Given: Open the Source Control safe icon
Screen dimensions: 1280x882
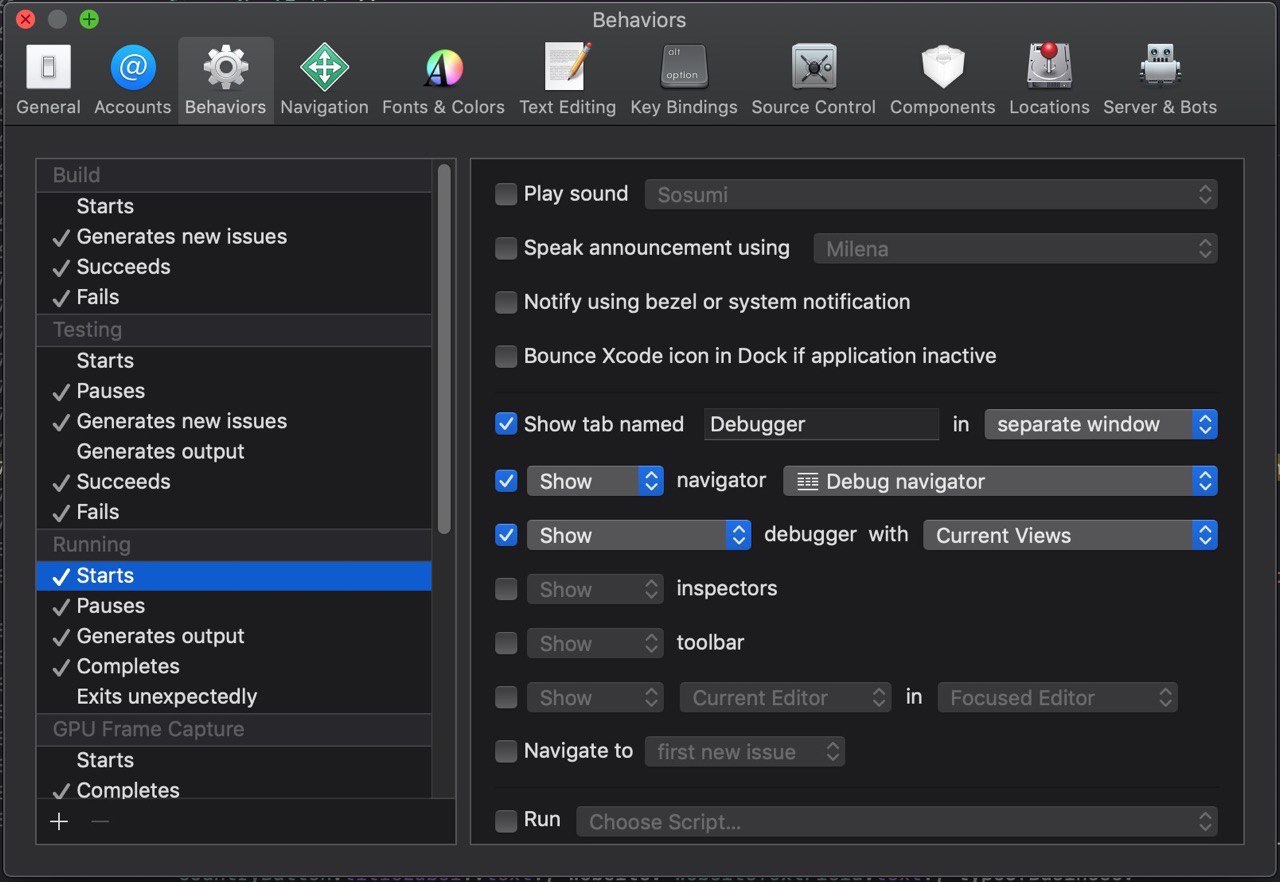Looking at the screenshot, I should (x=813, y=68).
